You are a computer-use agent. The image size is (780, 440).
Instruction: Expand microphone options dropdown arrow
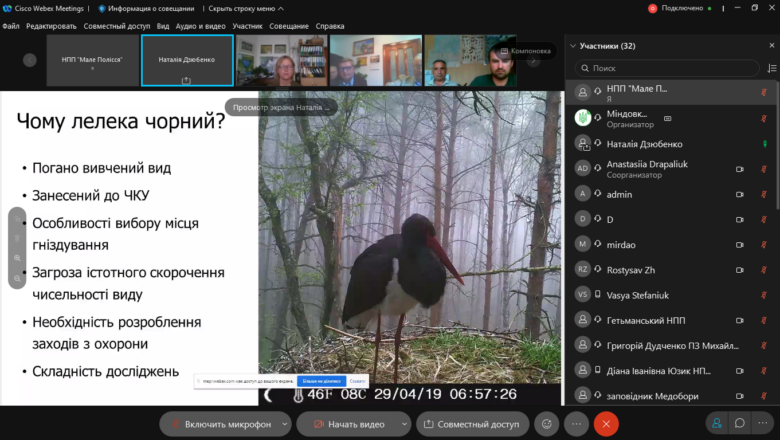285,424
